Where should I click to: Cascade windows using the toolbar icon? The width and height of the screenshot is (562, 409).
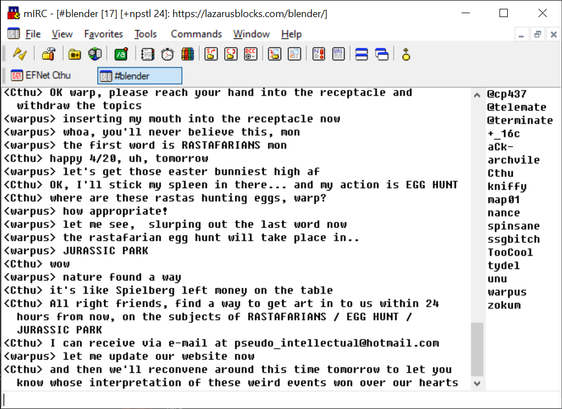[x=382, y=54]
